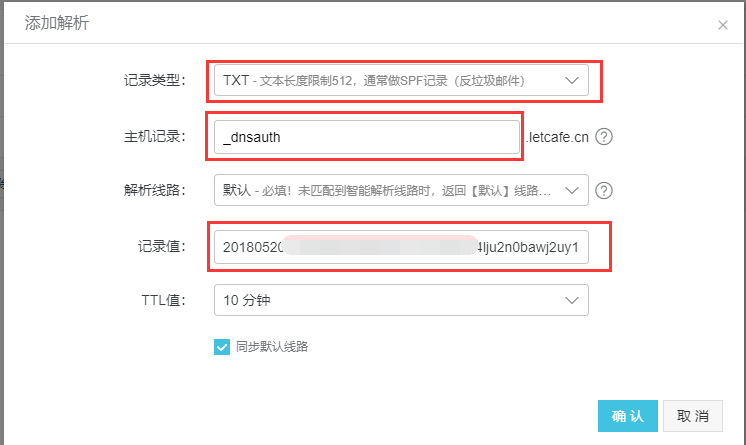Click the help icon beside 解析线路 dropdown

point(604,191)
